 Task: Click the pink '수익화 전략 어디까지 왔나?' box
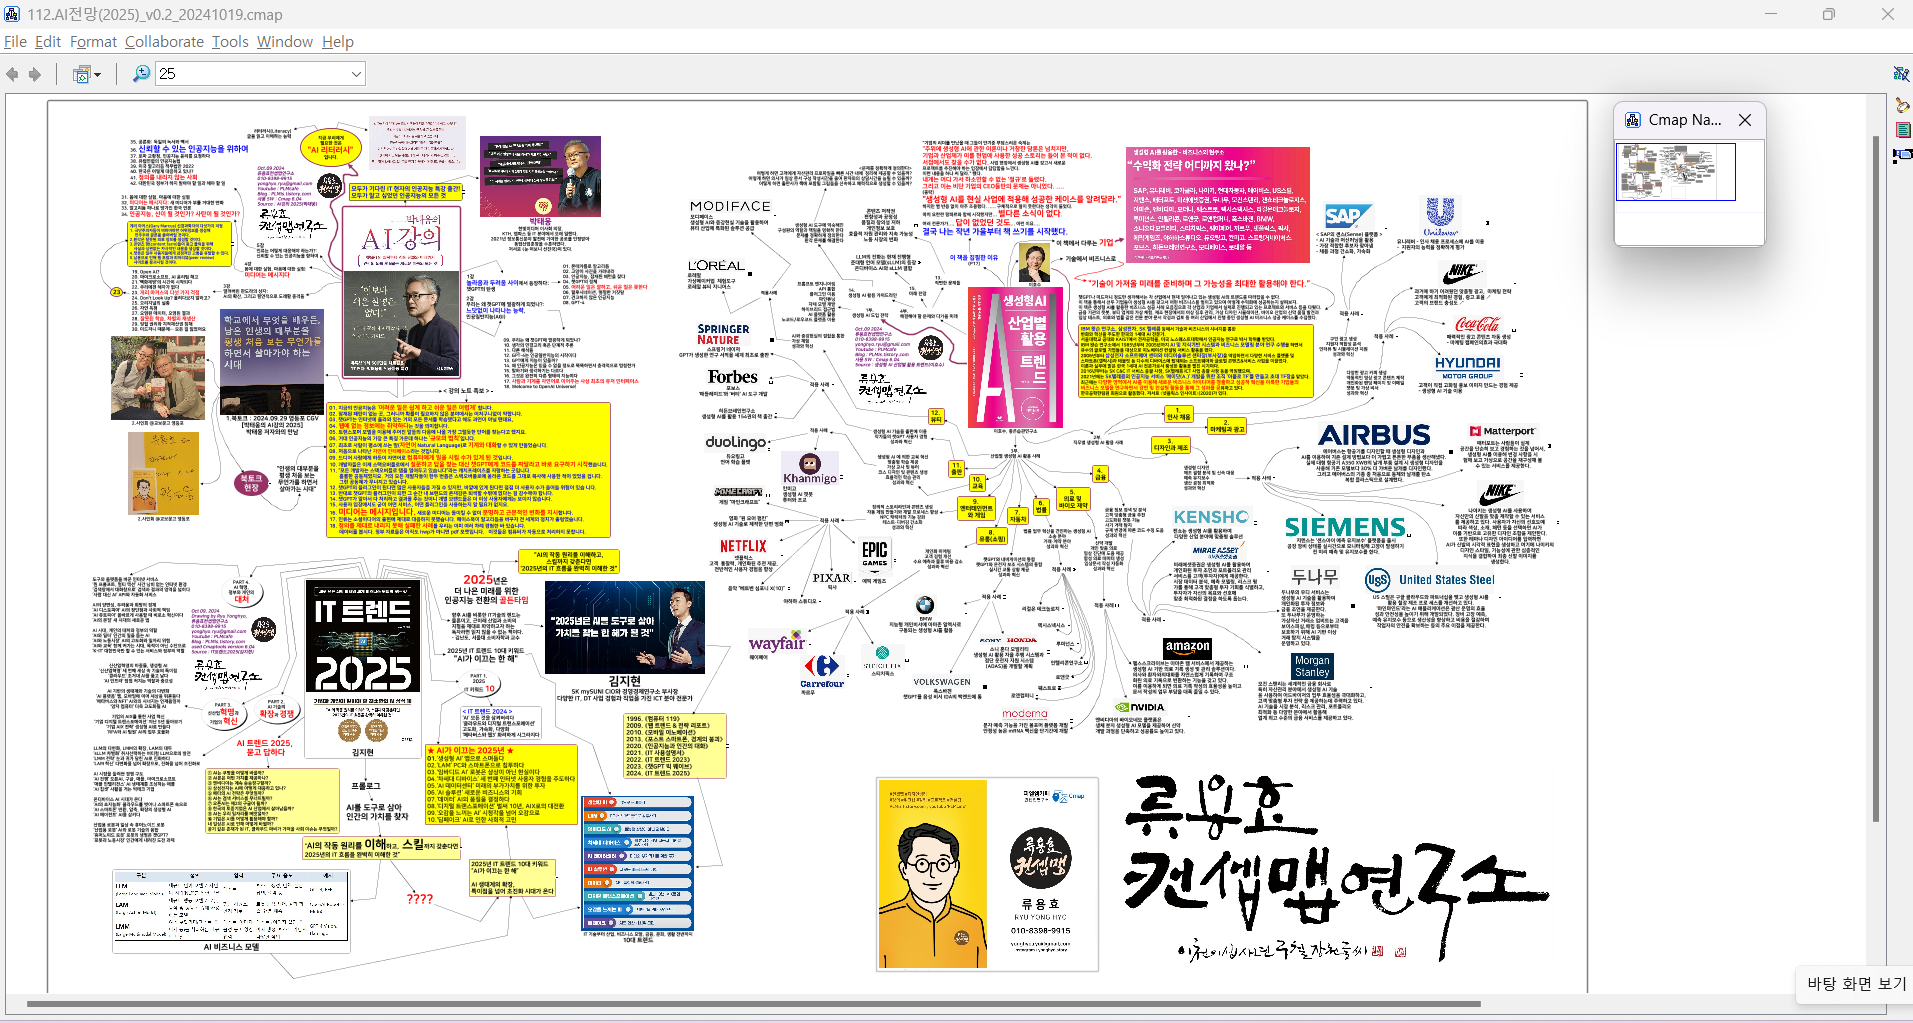click(1217, 205)
